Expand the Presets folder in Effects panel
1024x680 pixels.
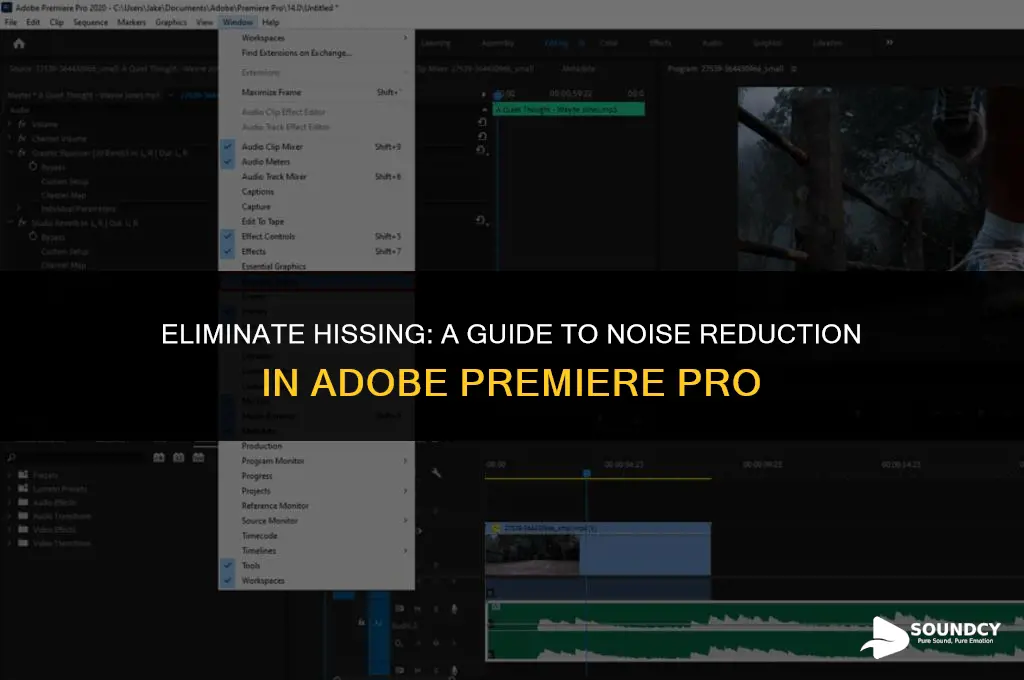click(10, 475)
